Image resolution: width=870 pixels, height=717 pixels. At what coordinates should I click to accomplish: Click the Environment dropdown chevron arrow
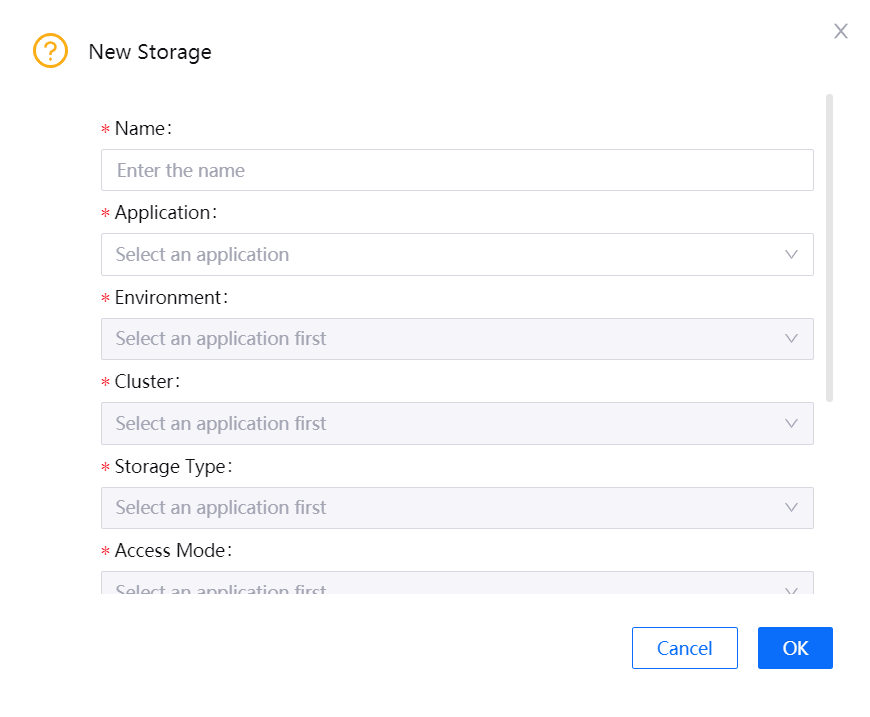[x=791, y=338]
